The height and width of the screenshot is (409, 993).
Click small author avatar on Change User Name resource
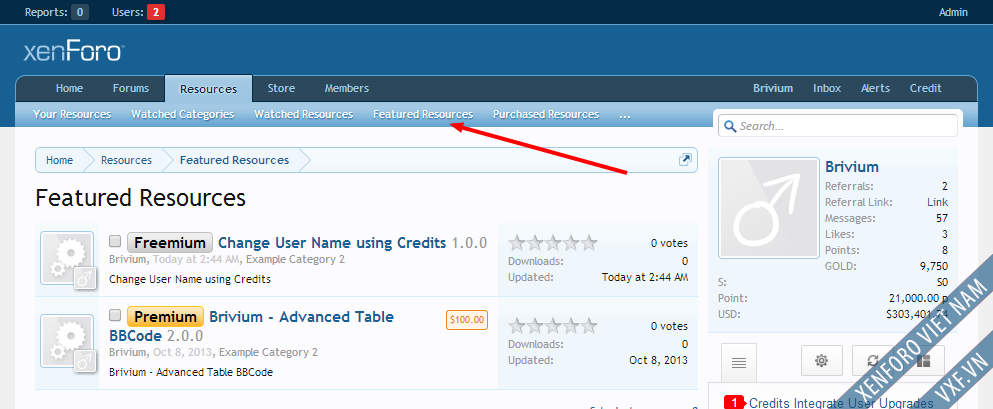85,278
